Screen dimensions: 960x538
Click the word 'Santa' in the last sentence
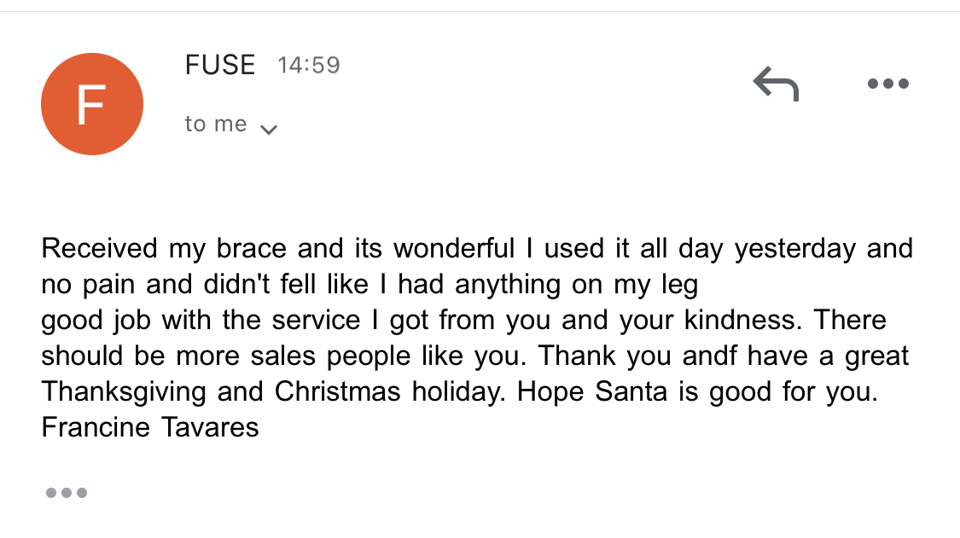coord(631,392)
